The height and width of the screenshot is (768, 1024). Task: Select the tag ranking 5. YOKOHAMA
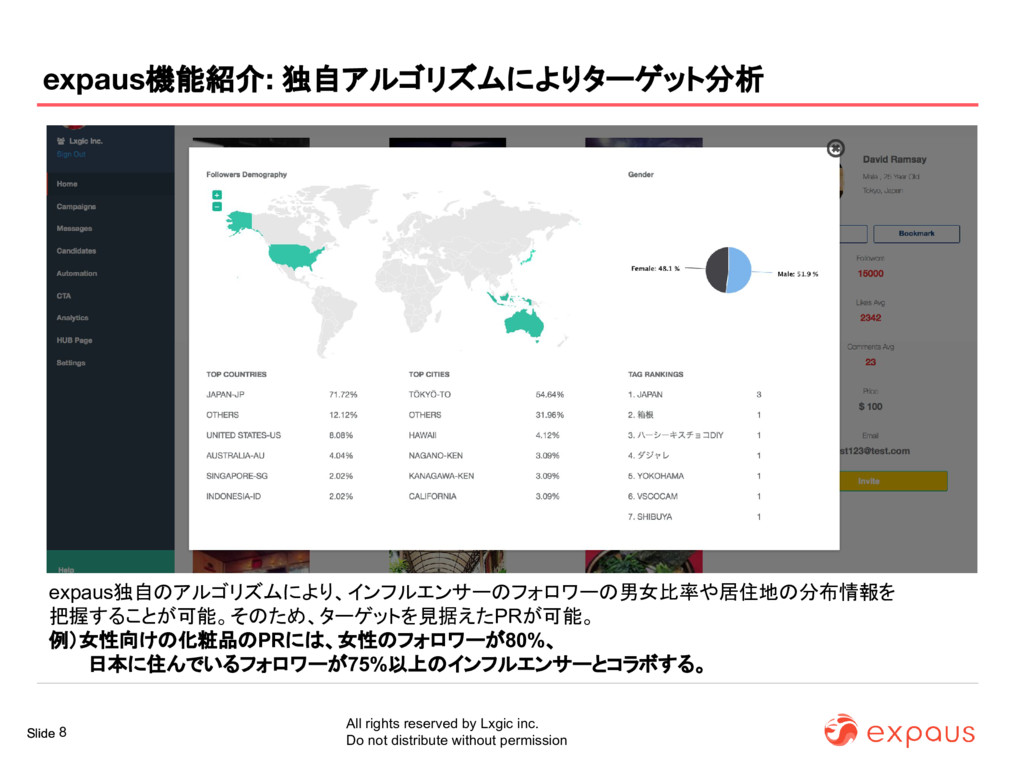point(695,476)
